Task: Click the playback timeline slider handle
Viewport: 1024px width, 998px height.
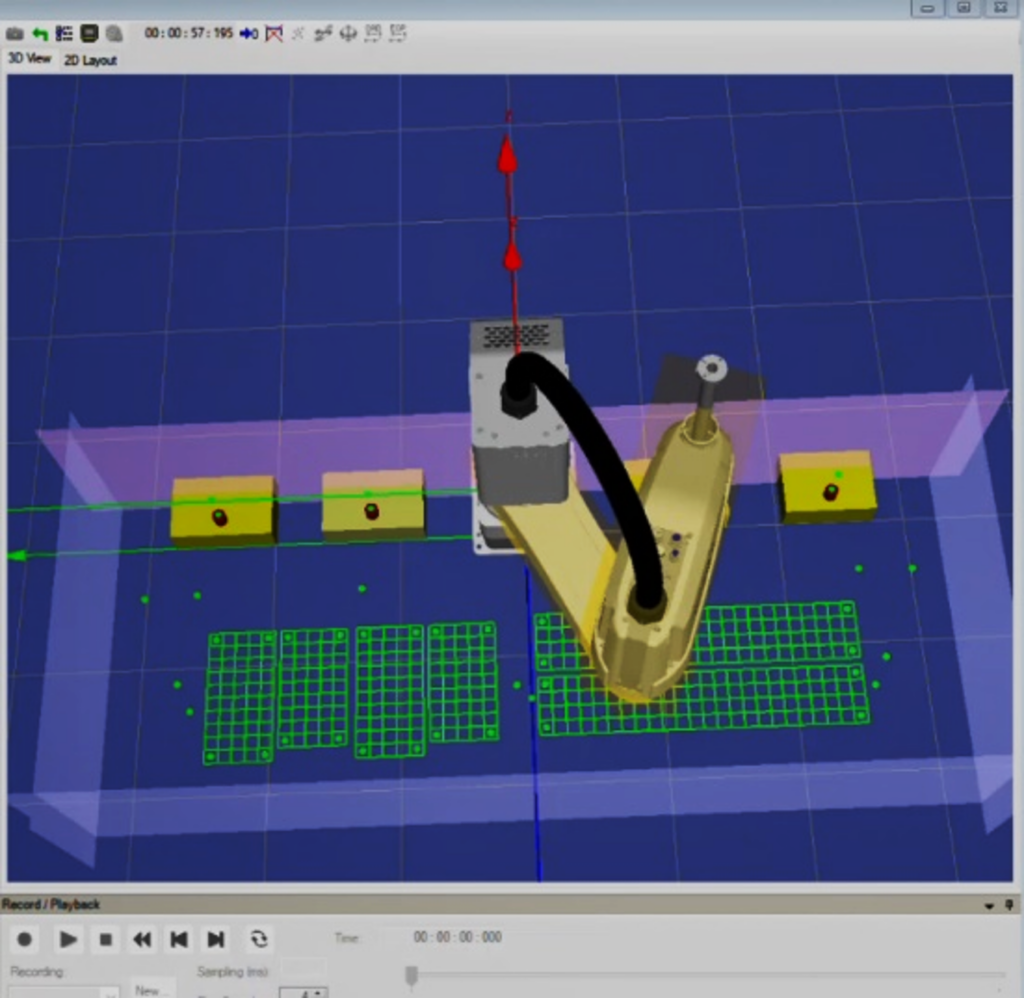Action: (413, 974)
